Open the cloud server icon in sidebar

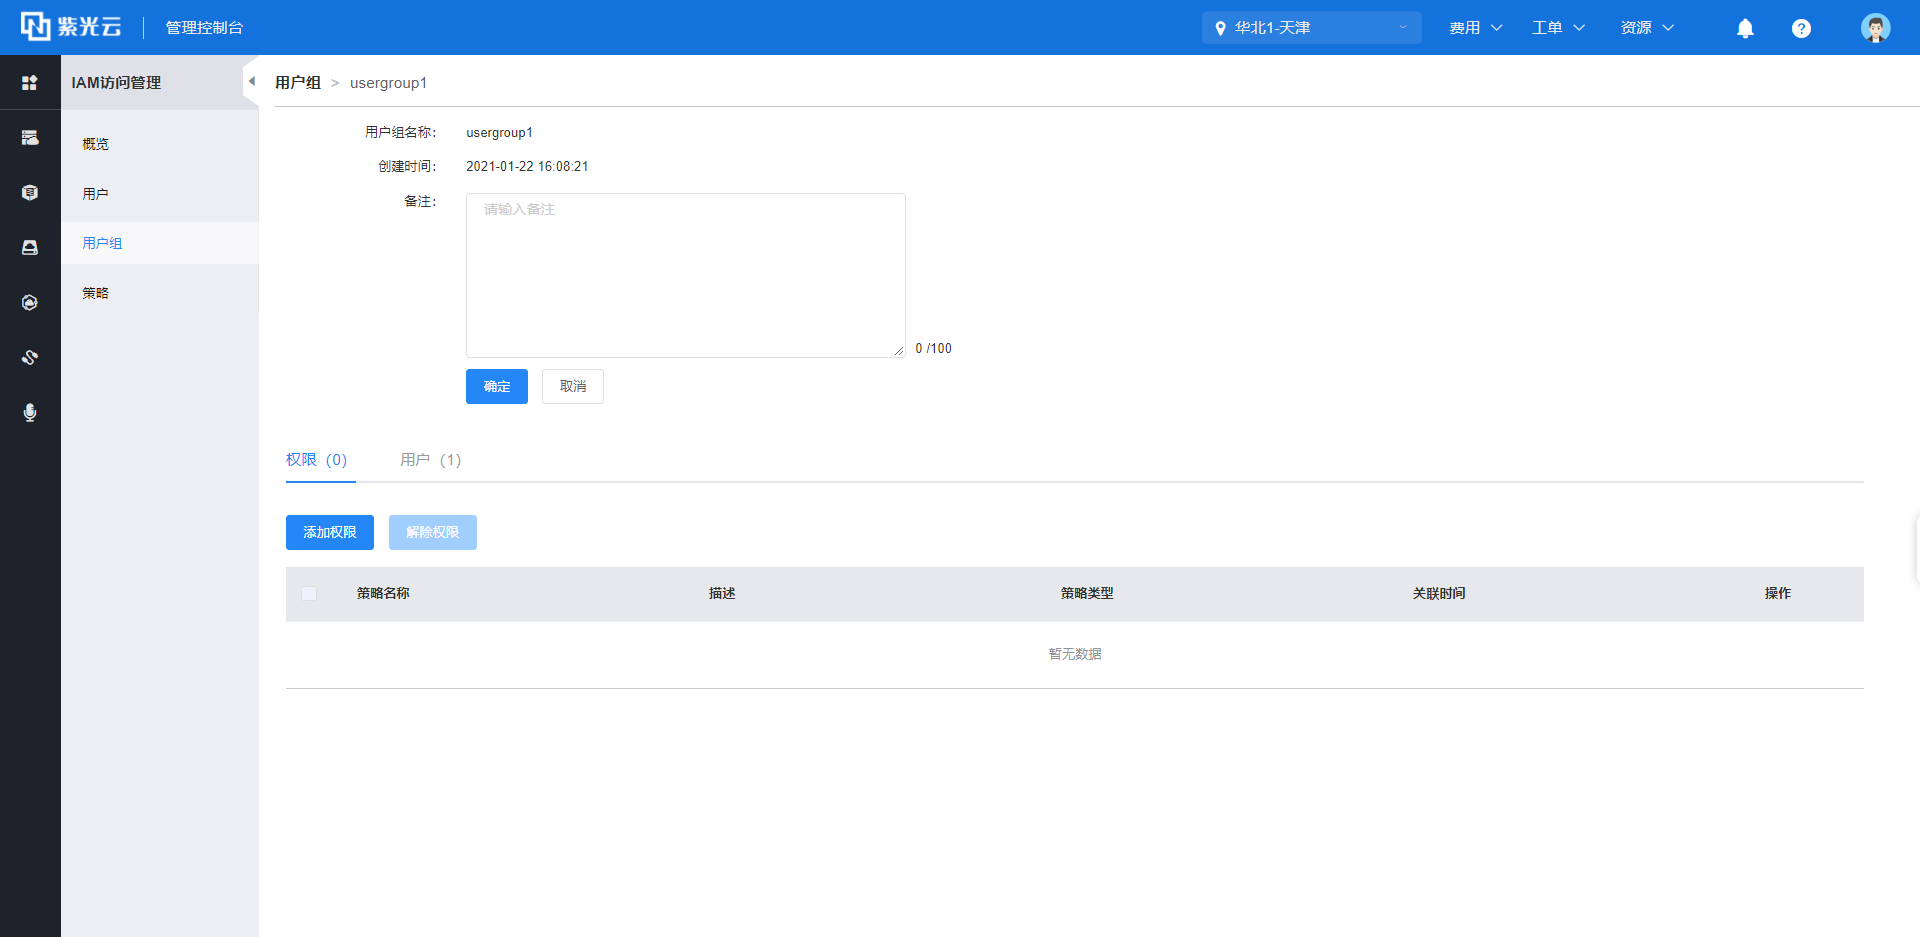click(x=30, y=138)
